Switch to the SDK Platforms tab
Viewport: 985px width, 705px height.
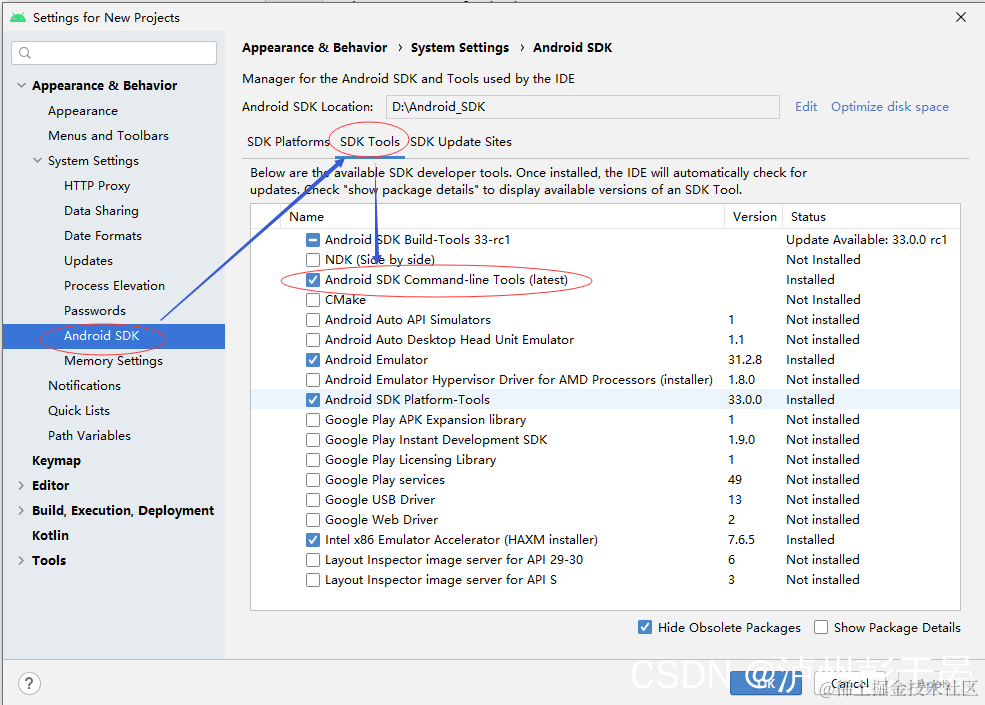click(288, 142)
